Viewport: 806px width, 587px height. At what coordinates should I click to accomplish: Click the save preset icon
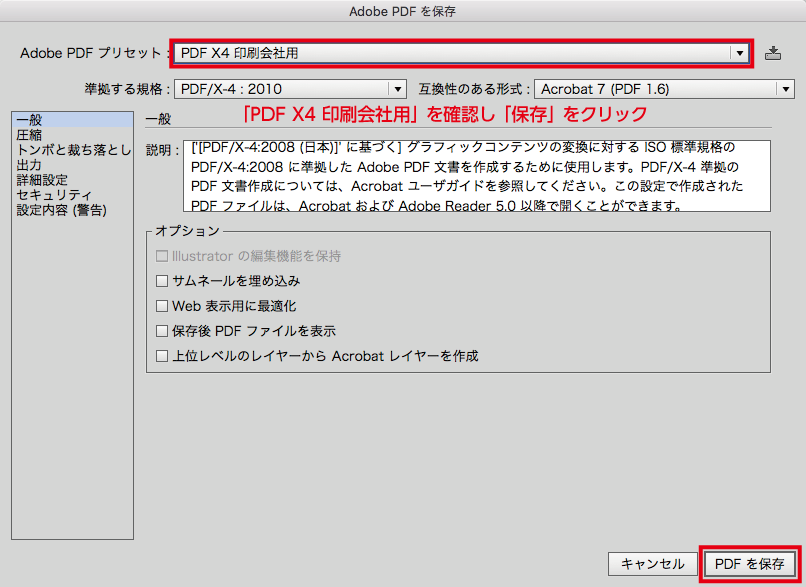(x=771, y=53)
